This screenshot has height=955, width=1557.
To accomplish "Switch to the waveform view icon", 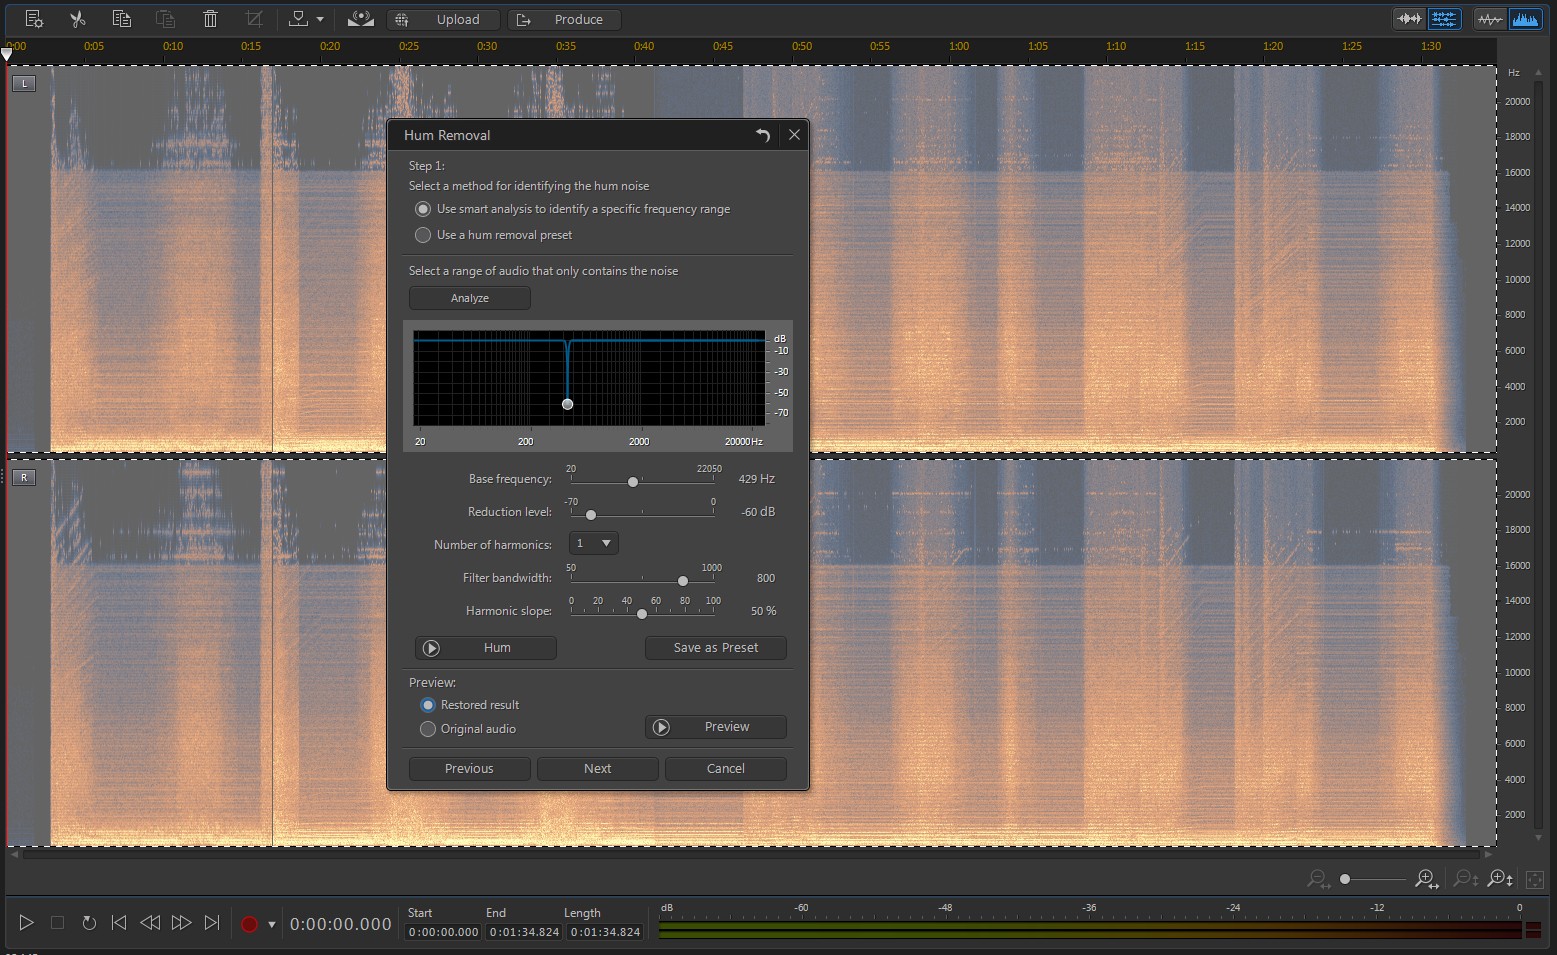I will point(1490,18).
